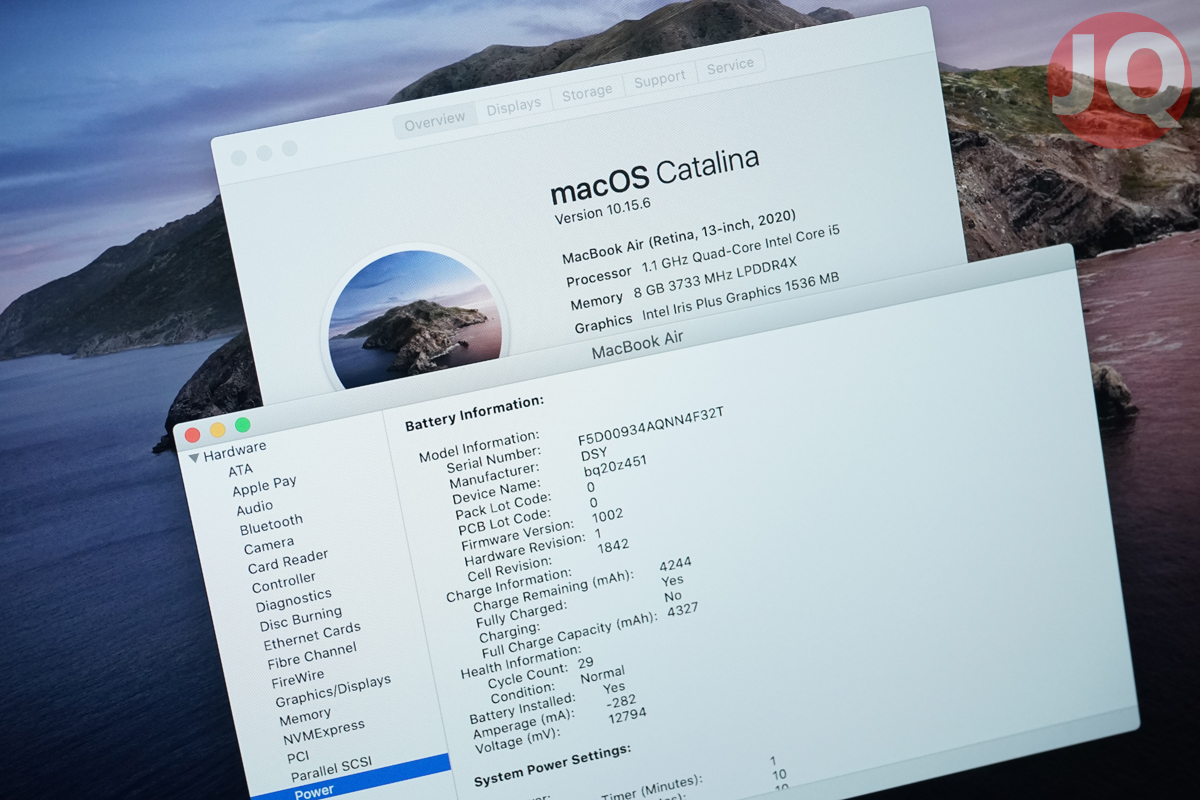Select the Service tab
Screen dimensions: 1200x800
(x=730, y=66)
